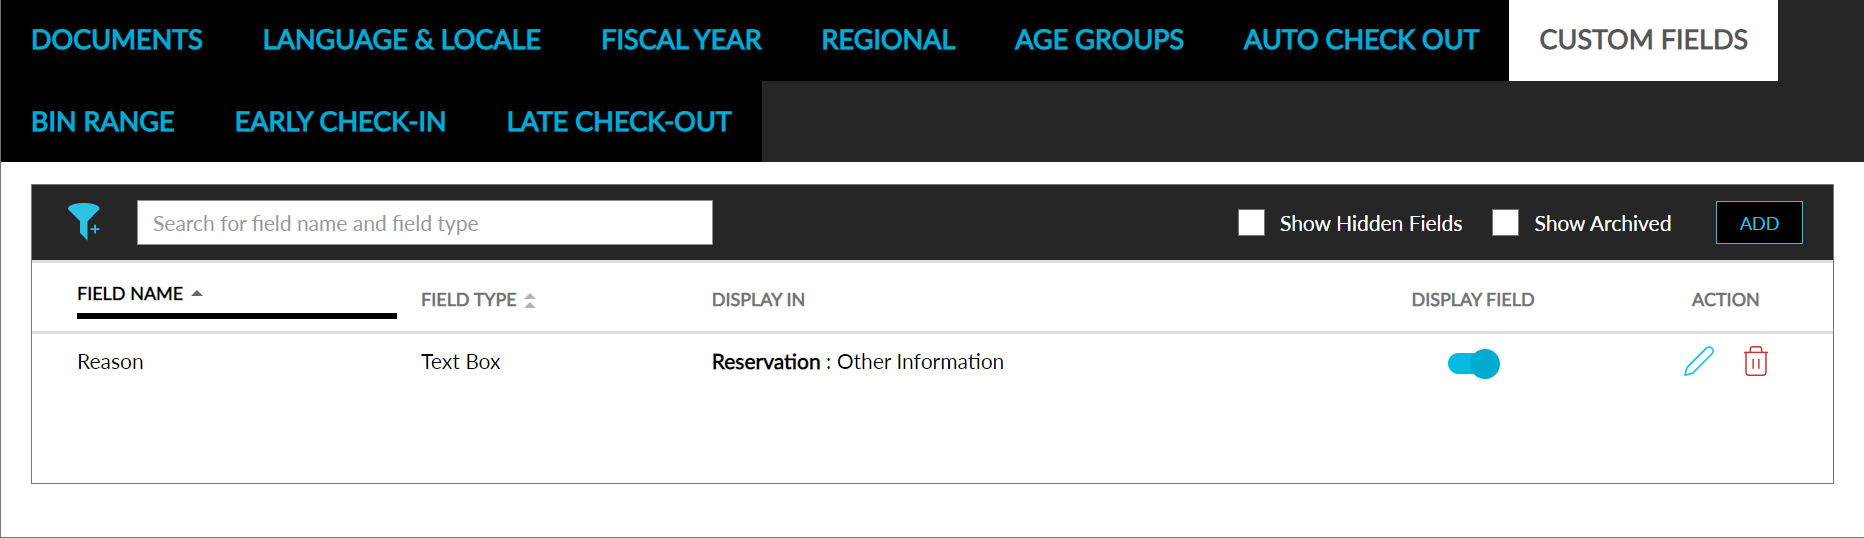The width and height of the screenshot is (1864, 538).
Task: Select the Regional tab
Action: (888, 40)
